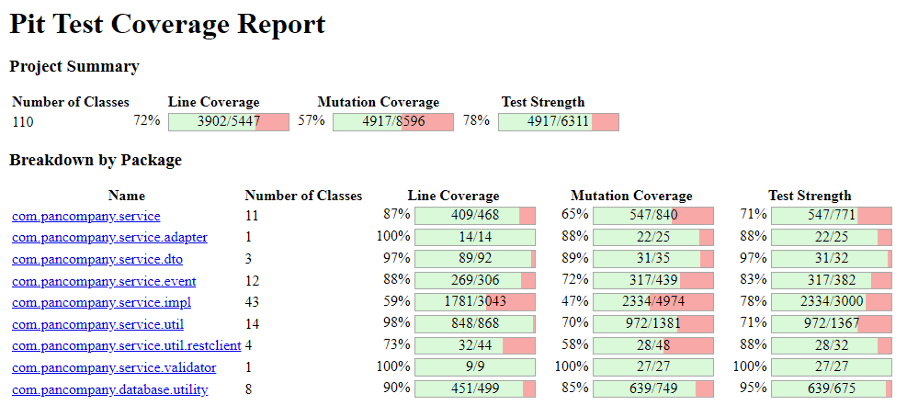This screenshot has width=908, height=406.
Task: Click the breakdown 'Test Strength' column header
Action: click(810, 196)
